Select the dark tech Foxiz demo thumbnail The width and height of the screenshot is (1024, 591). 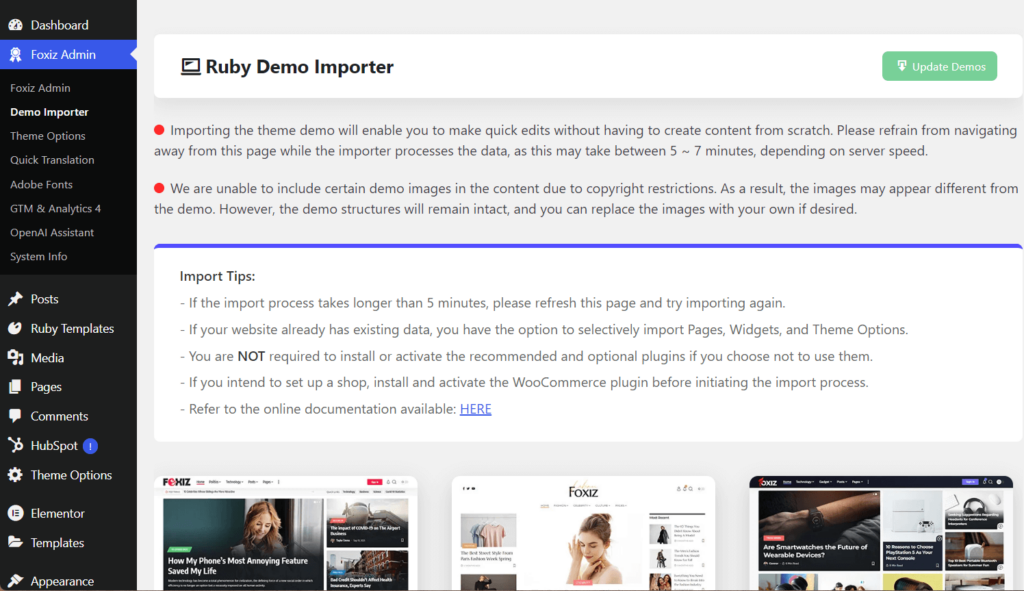881,534
